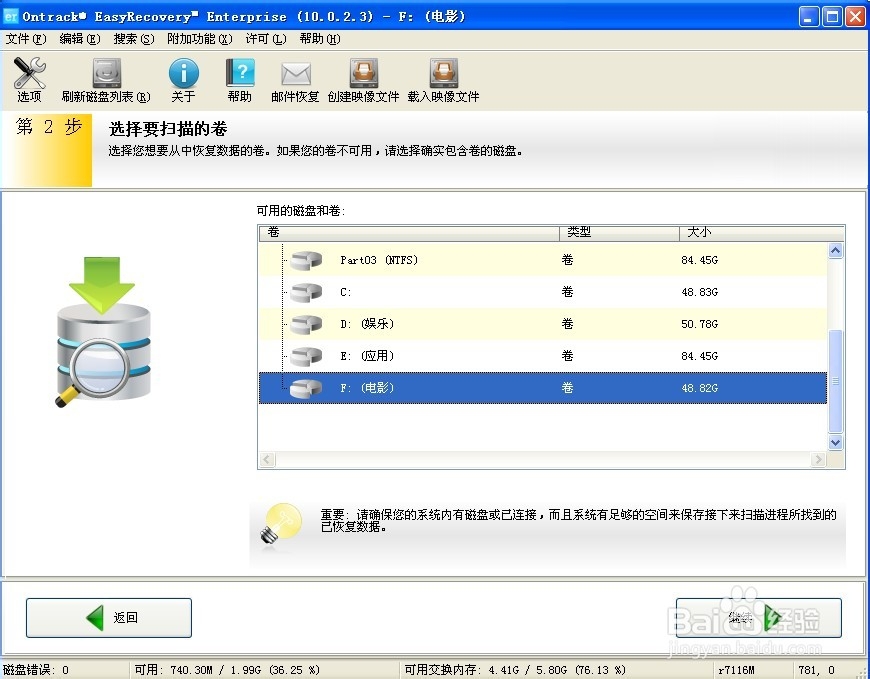Open the 搜索(S) menu
Screen dimensions: 870x679
(134, 39)
